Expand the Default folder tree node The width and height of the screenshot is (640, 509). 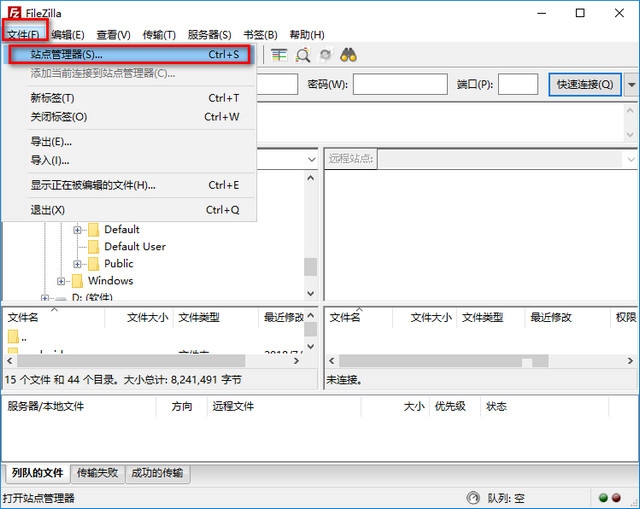point(77,230)
